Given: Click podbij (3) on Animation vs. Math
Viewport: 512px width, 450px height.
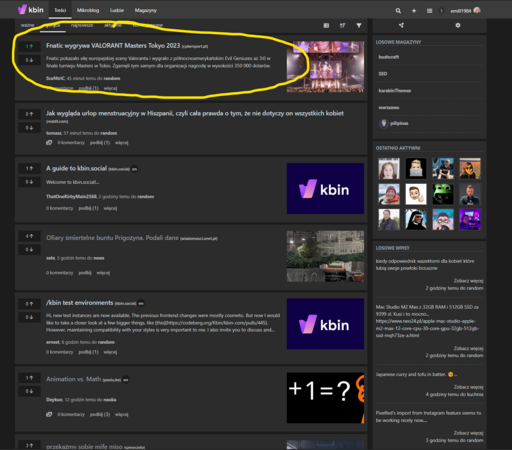Looking at the screenshot, I should tap(100, 414).
